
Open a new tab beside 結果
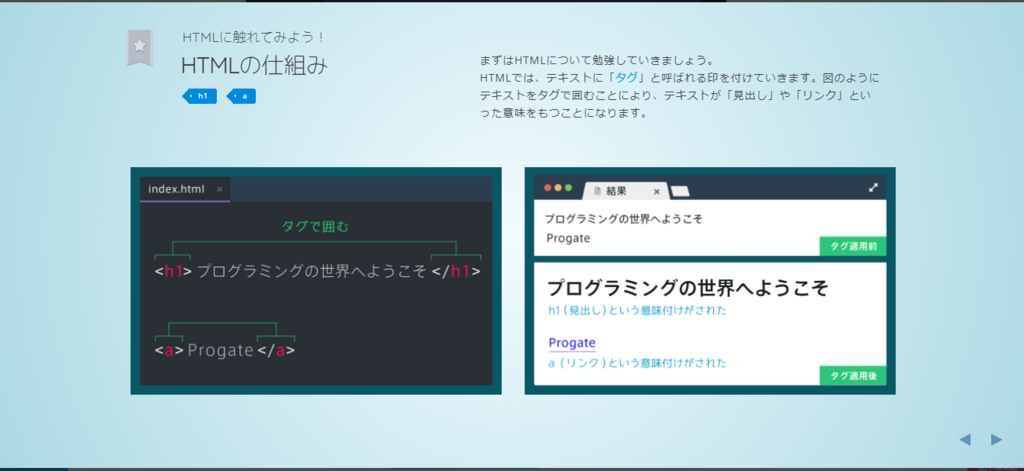point(680,191)
